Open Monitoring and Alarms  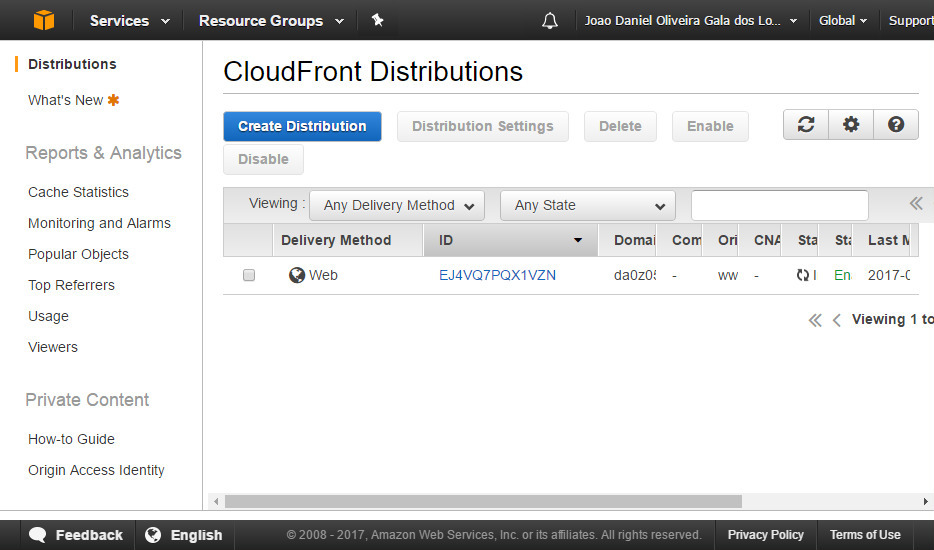tap(99, 223)
